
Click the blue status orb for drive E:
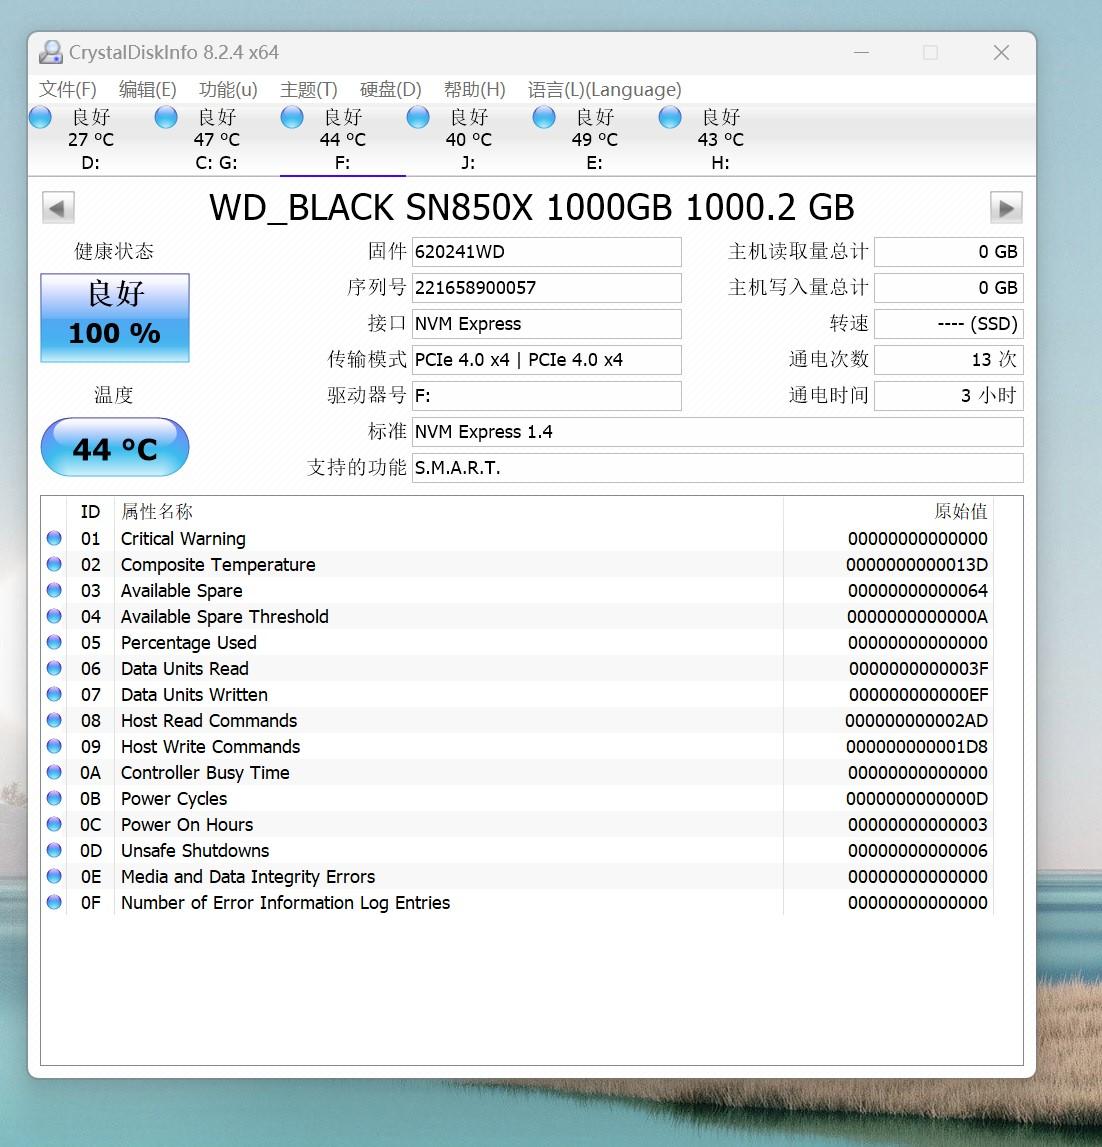tap(544, 117)
